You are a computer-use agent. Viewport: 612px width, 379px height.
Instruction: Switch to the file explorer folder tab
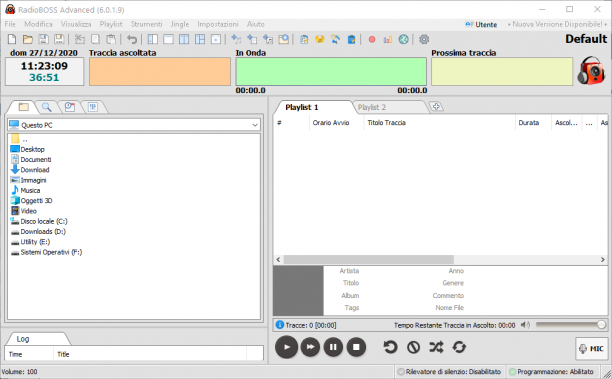coord(23,107)
